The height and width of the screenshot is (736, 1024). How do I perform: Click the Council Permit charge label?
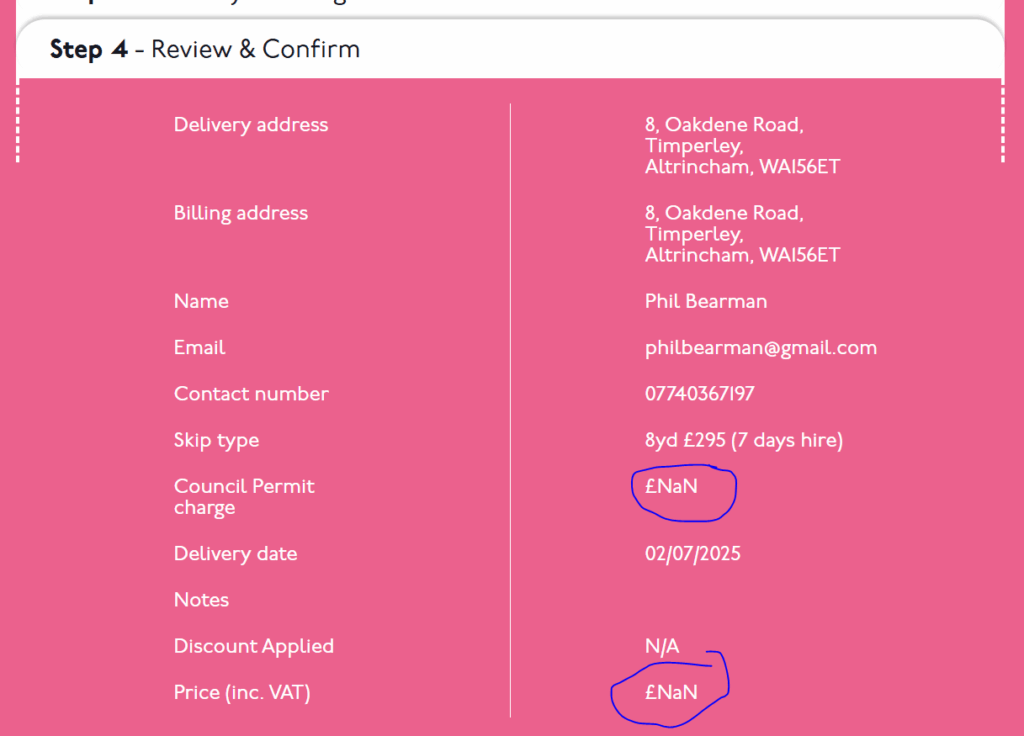[x=244, y=496]
